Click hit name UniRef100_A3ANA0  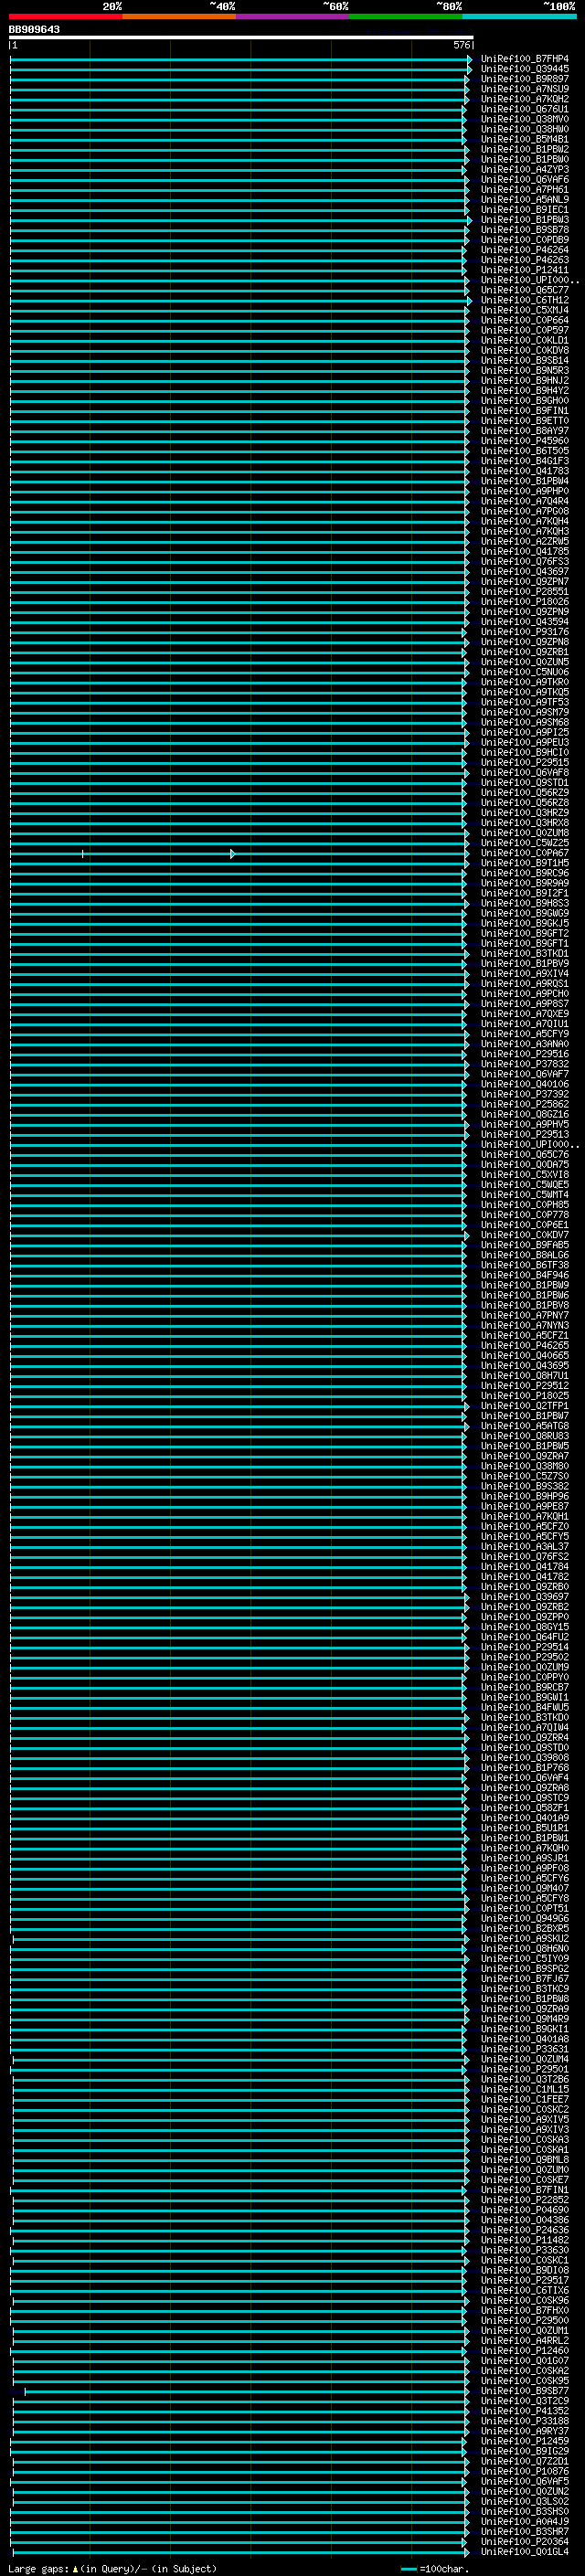click(524, 1044)
